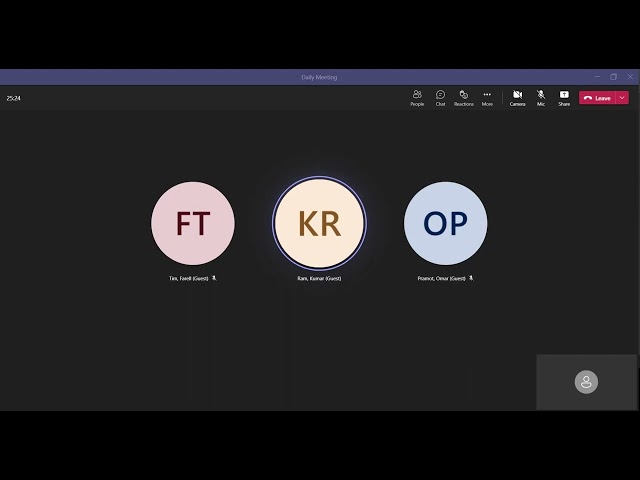
Task: Select the KR participant avatar
Action: (319, 223)
